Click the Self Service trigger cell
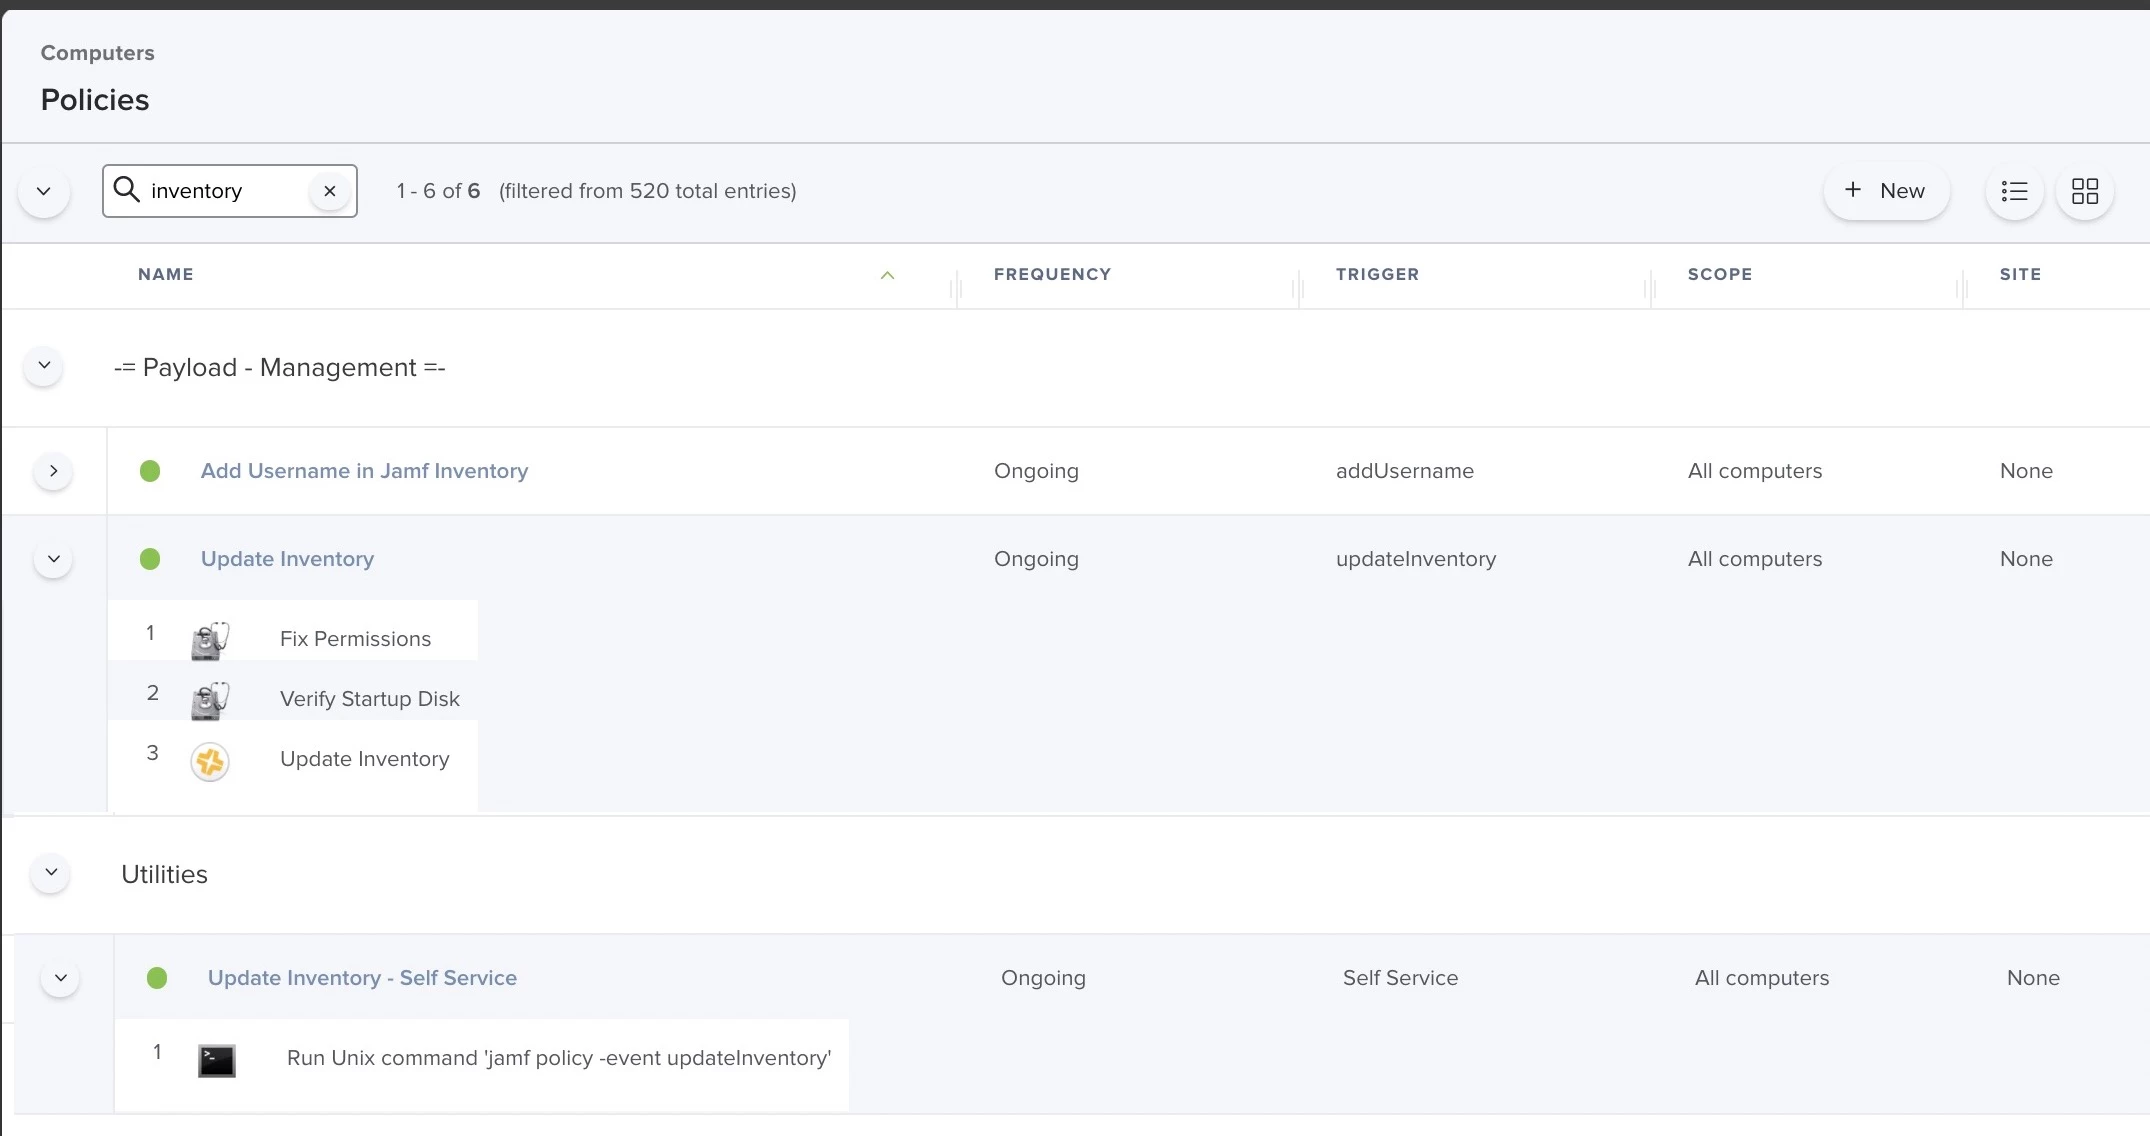The image size is (2150, 1136). [x=1400, y=978]
